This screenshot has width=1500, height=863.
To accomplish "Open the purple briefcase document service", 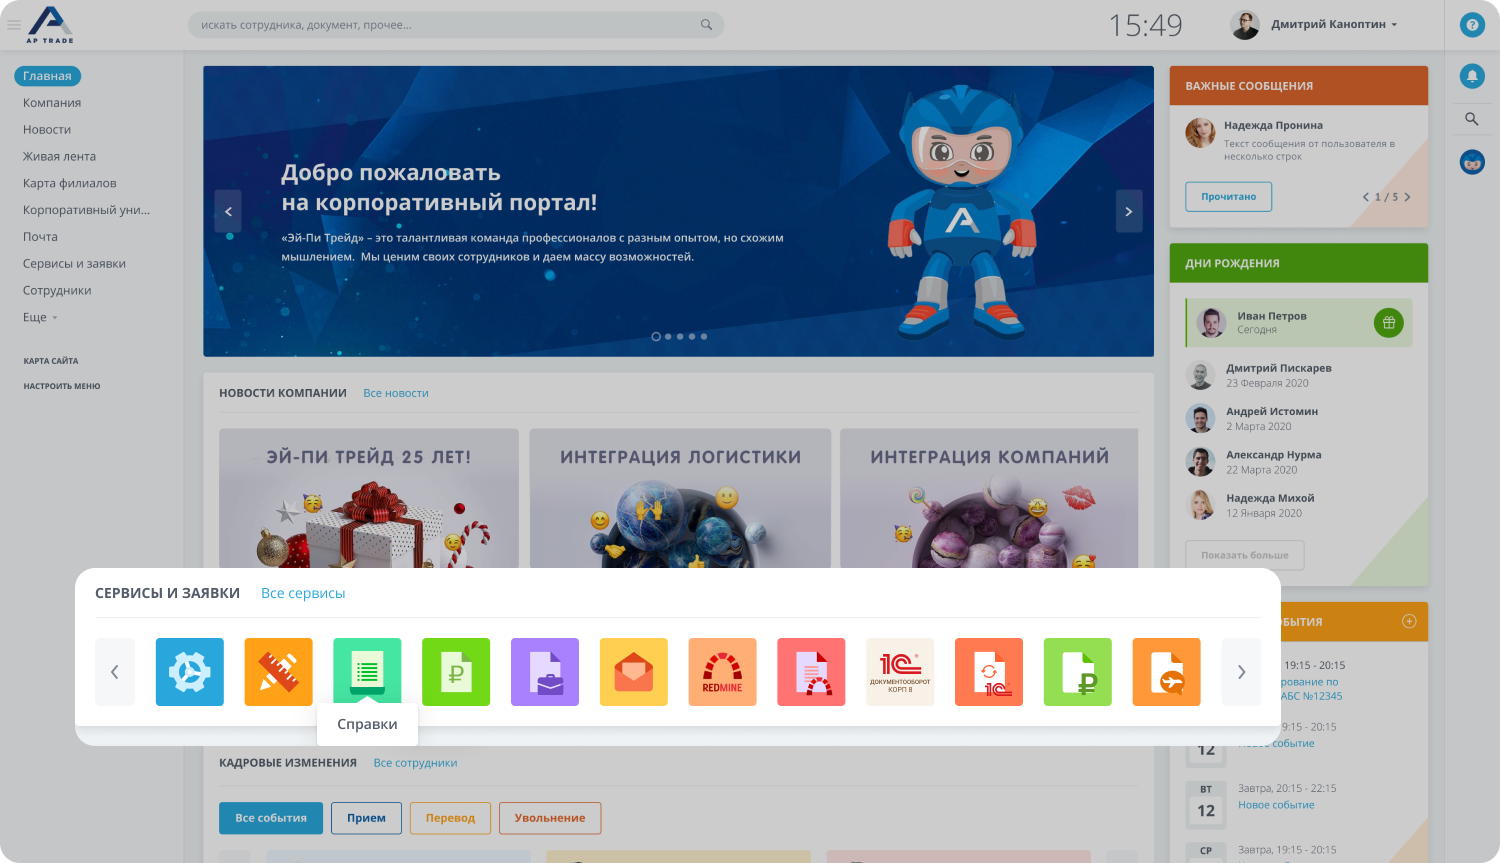I will pos(545,672).
